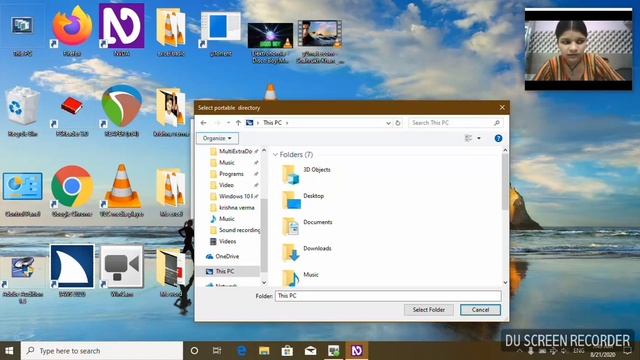Click the folder list scrollbar up arrow
640x360 pixels.
coord(505,151)
